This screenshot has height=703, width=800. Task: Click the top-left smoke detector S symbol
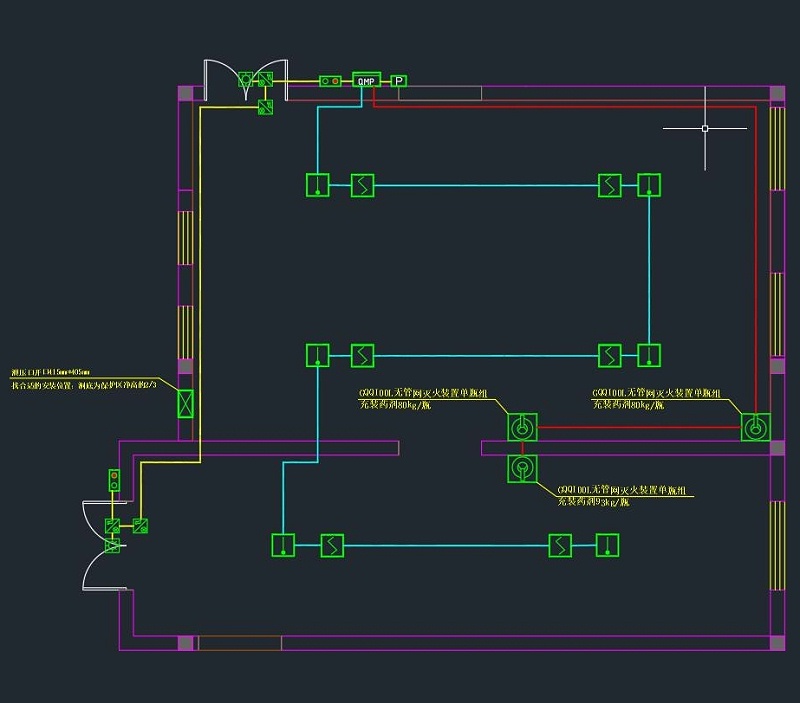coord(362,185)
